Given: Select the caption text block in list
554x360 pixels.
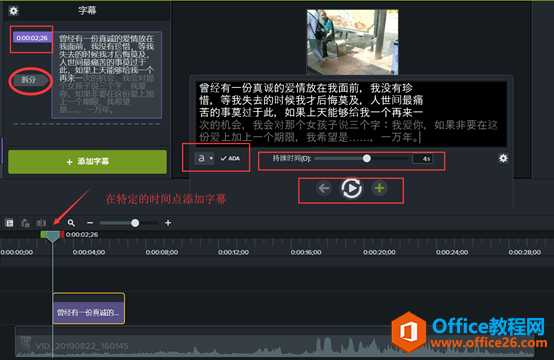Looking at the screenshot, I should coord(107,75).
